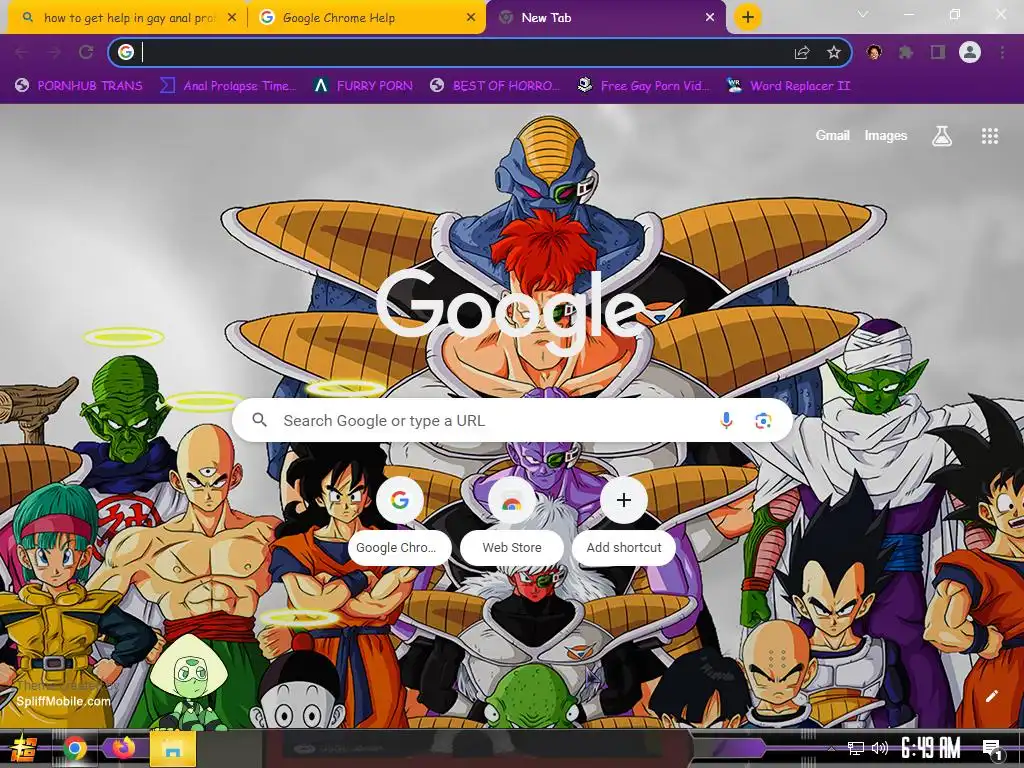
Task: Open the Windows Start button
Action: pos(22,748)
